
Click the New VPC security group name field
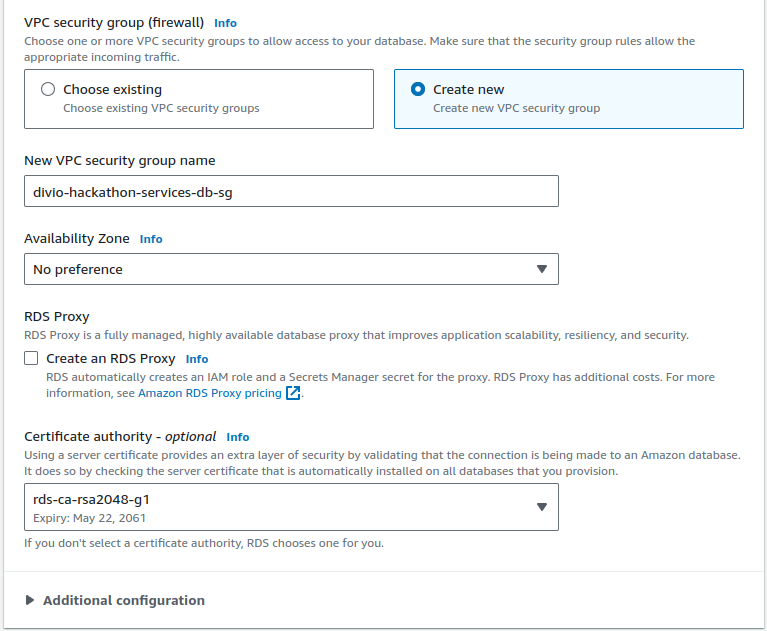[290, 191]
